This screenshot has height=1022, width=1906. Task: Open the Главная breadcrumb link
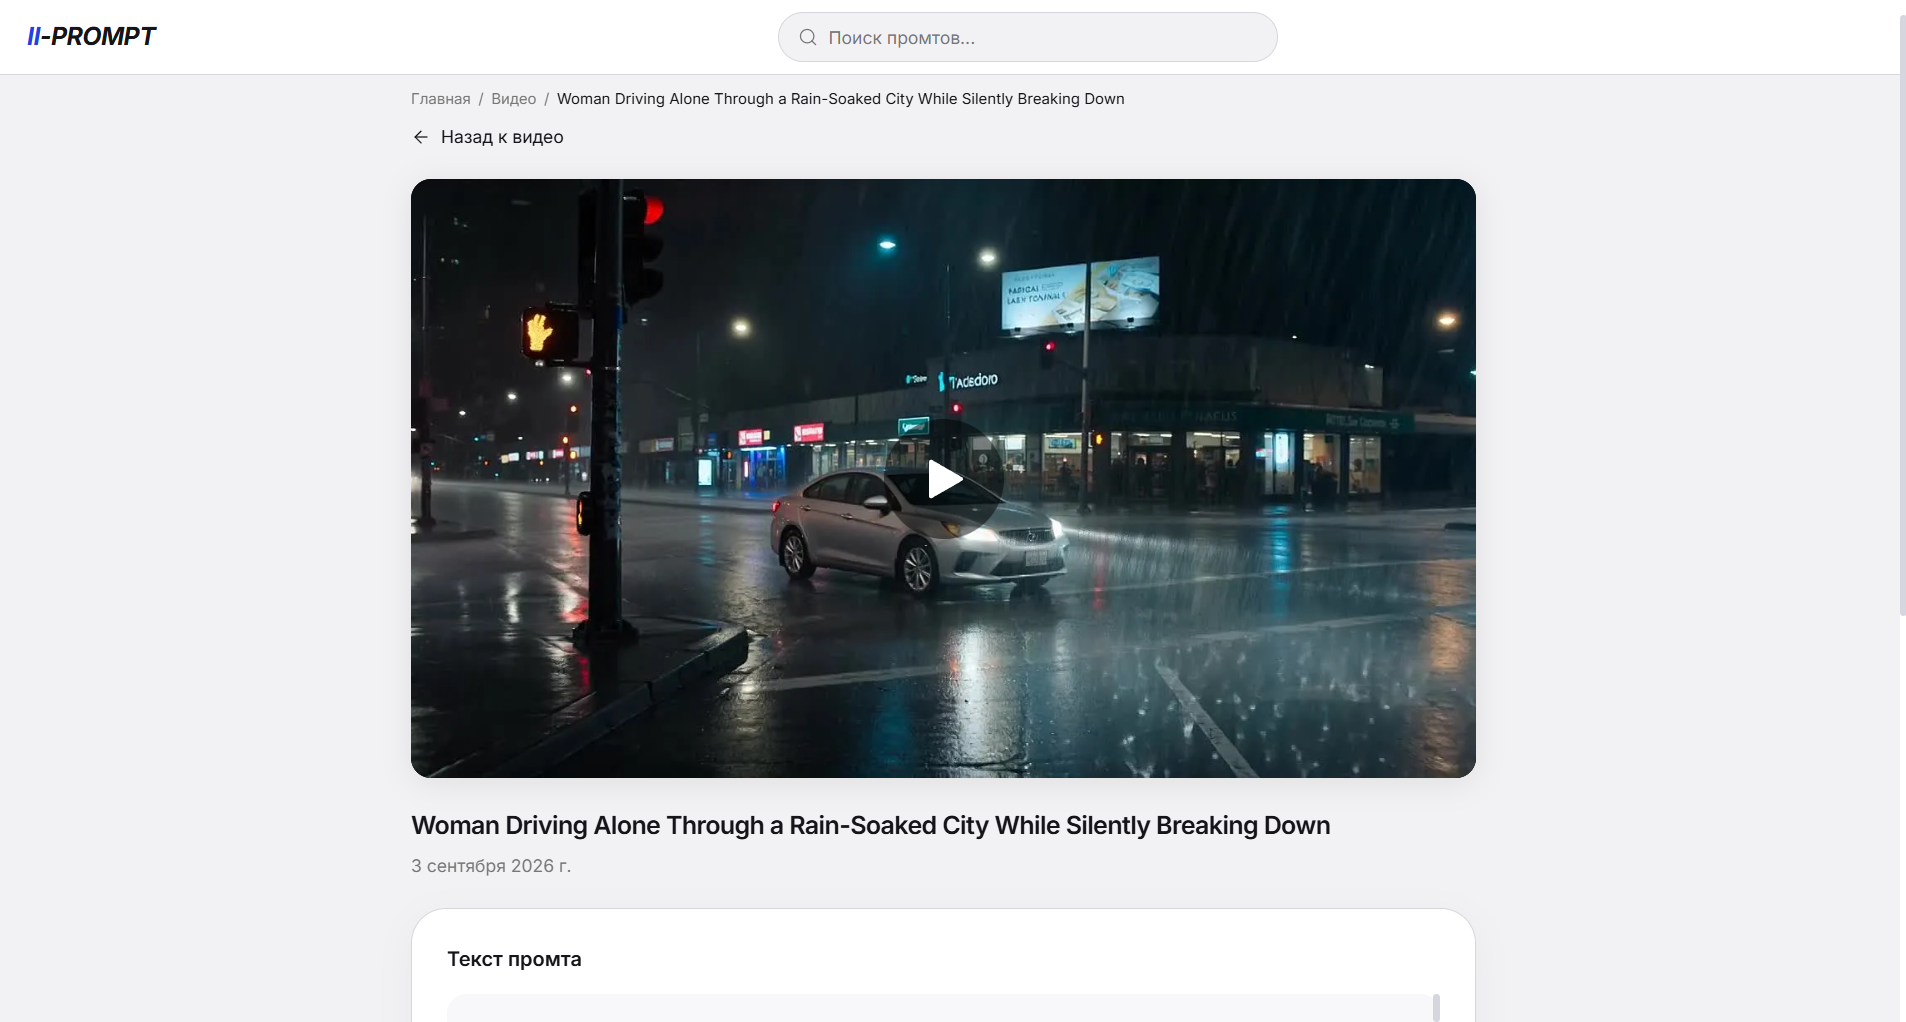pyautogui.click(x=440, y=99)
